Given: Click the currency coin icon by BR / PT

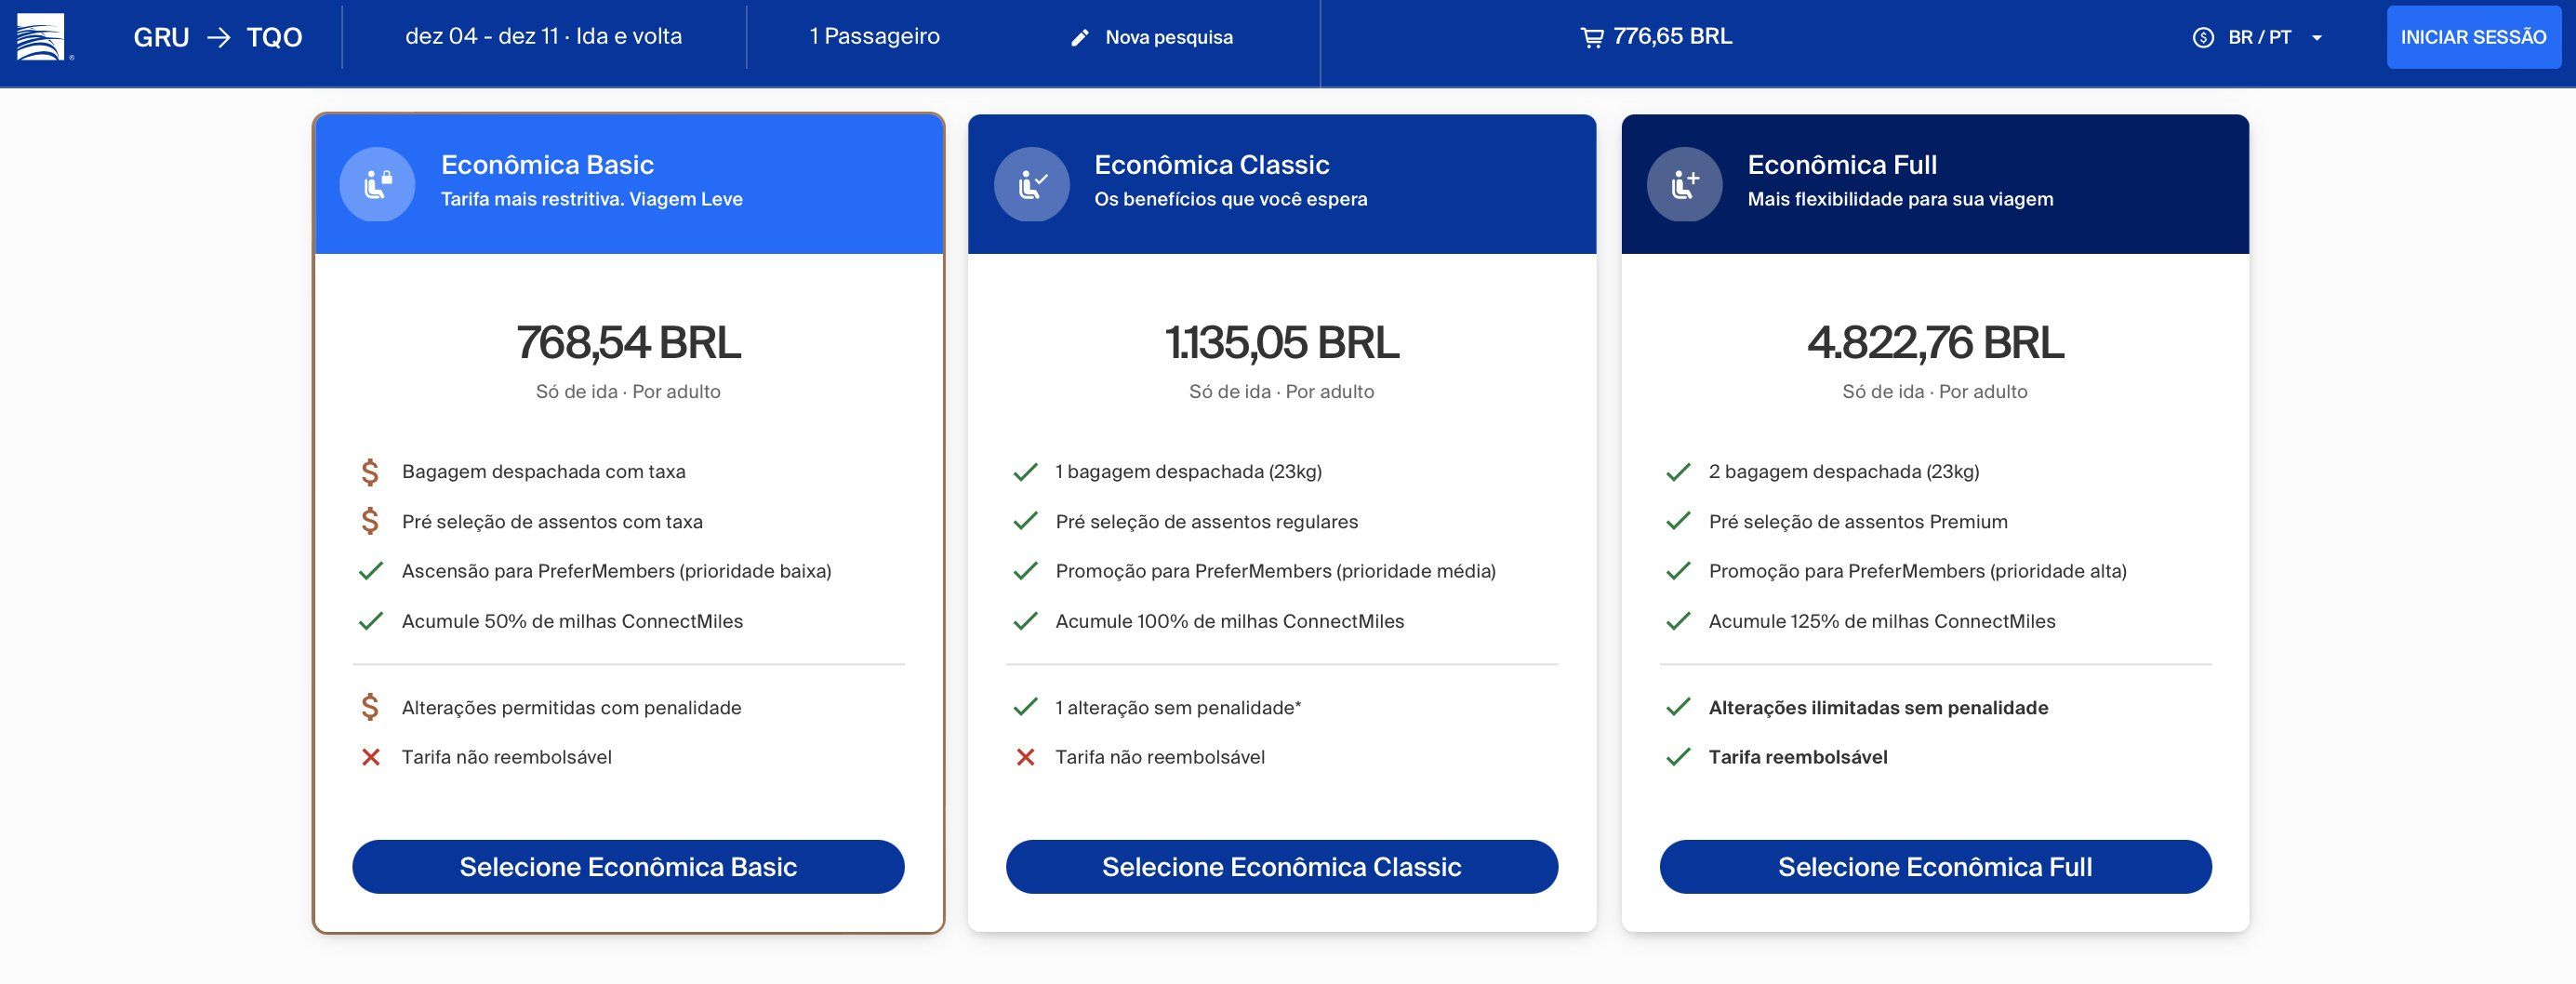Looking at the screenshot, I should [x=2203, y=38].
